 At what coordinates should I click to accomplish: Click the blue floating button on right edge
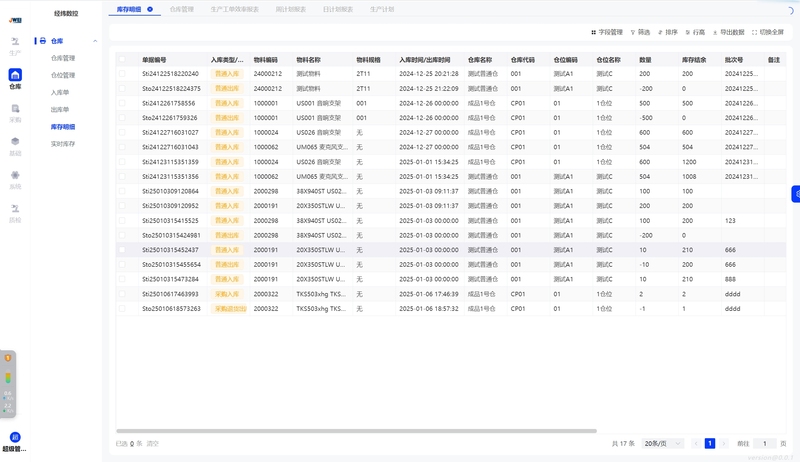(x=796, y=194)
